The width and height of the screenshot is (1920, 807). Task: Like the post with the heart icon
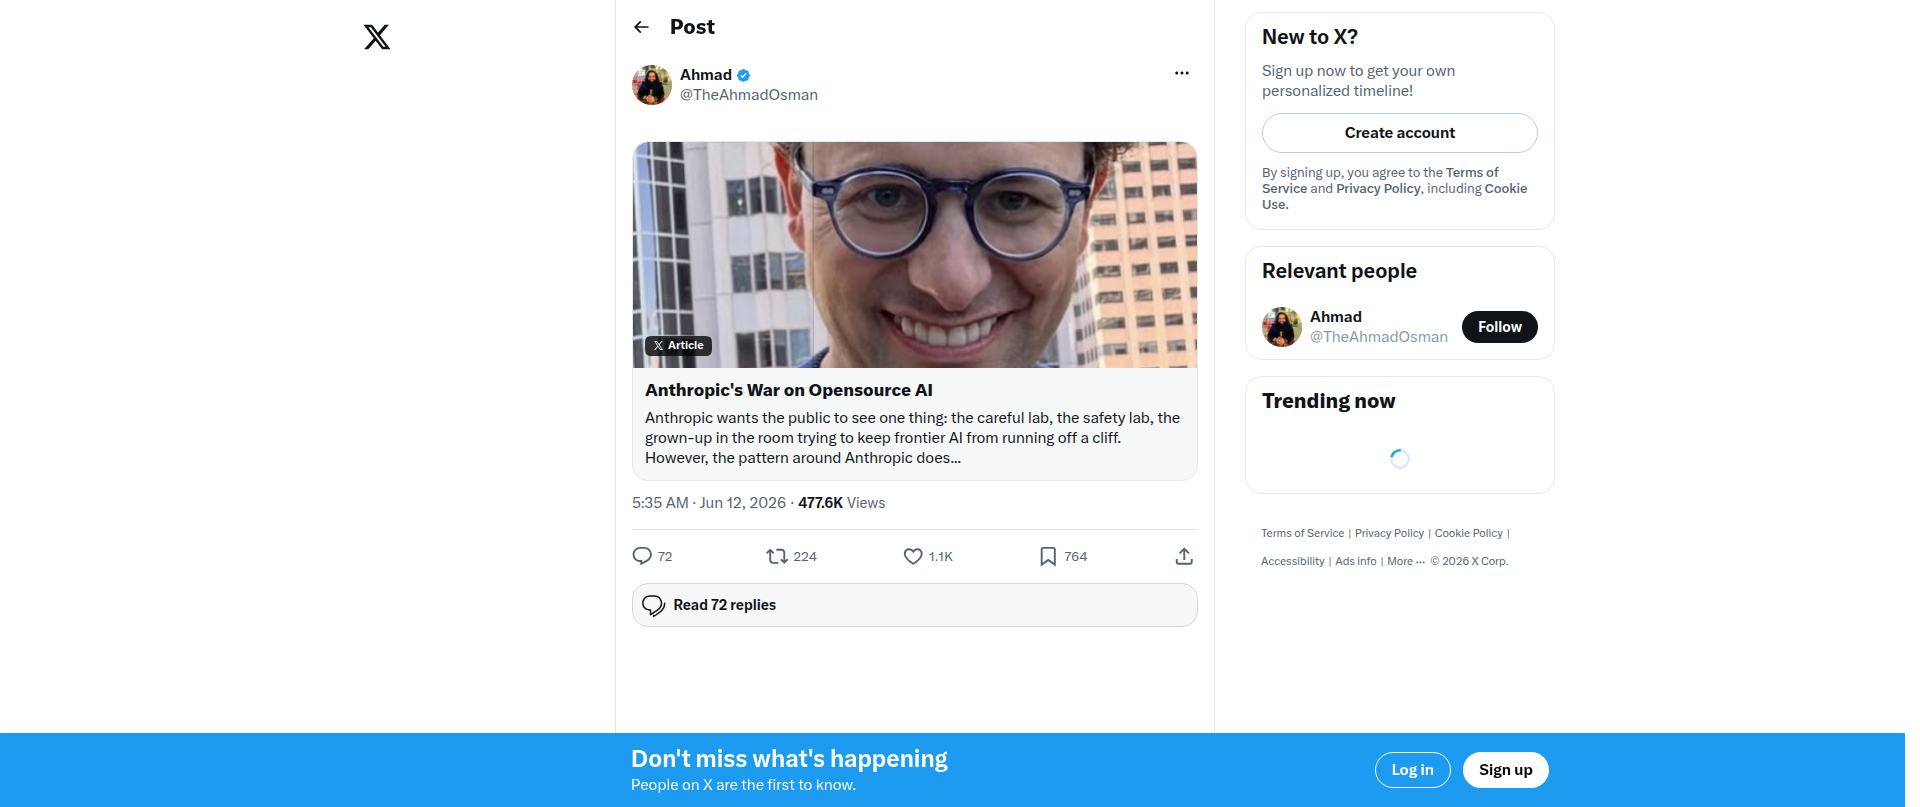[x=913, y=556]
